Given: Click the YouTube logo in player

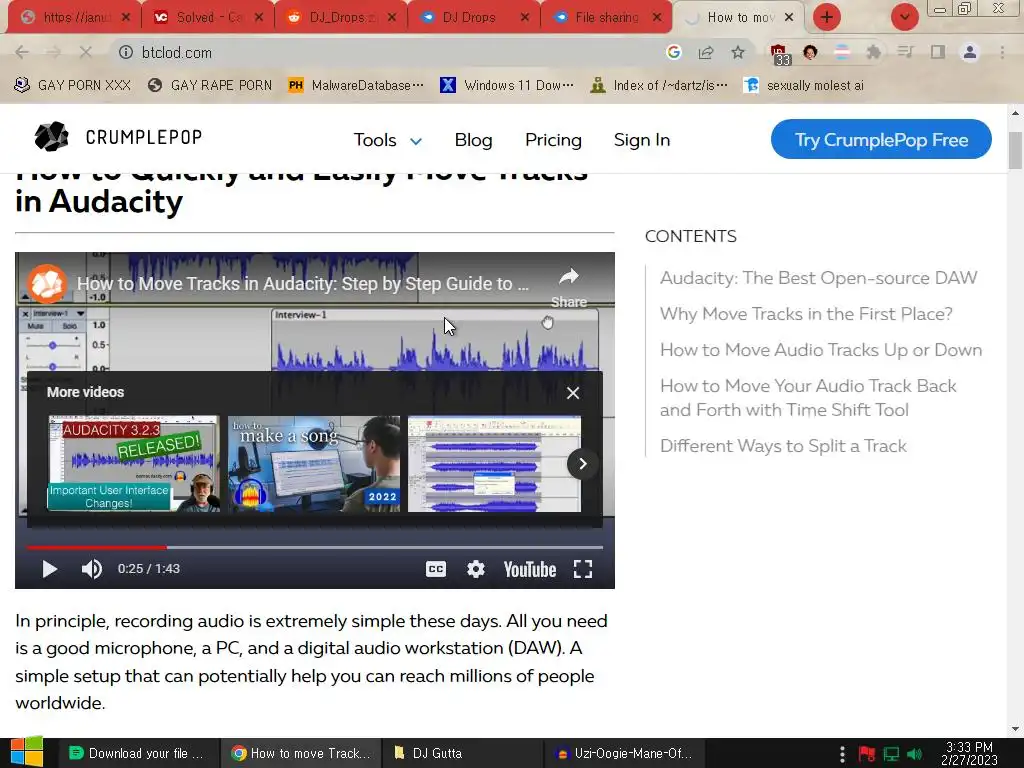Looking at the screenshot, I should pos(530,569).
